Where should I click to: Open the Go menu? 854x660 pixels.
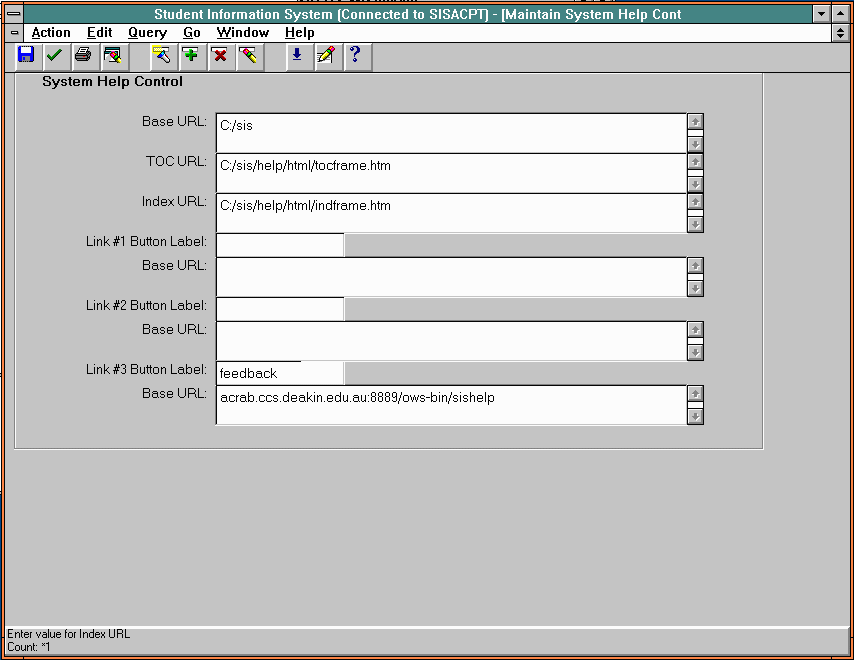pos(192,33)
